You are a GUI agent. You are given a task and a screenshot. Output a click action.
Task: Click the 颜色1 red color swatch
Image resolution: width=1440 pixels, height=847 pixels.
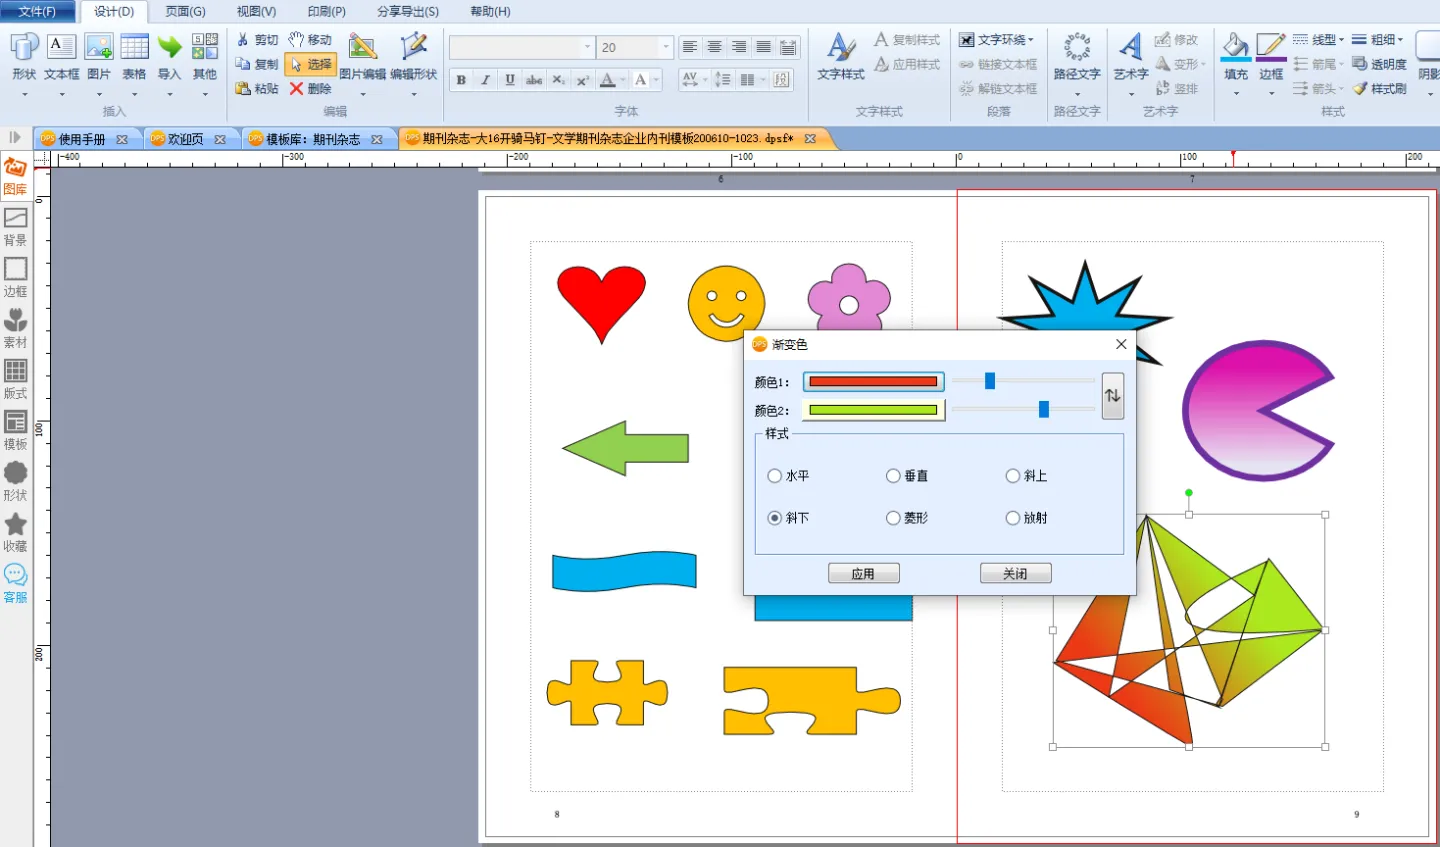tap(873, 382)
